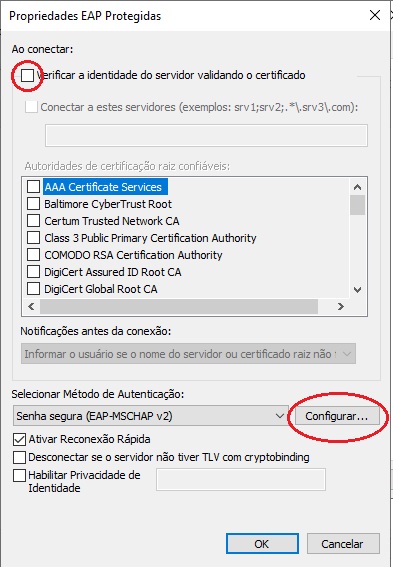Click the right arrow of the horizontal scrollbar

341,307
